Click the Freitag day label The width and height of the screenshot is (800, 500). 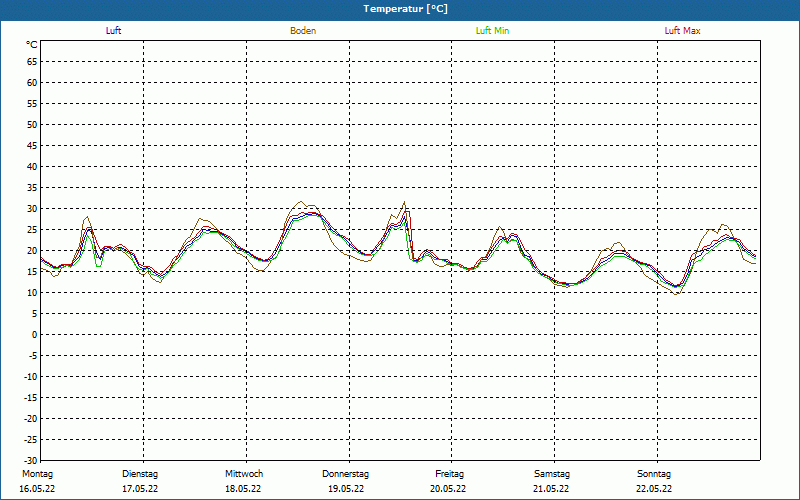pos(449,474)
